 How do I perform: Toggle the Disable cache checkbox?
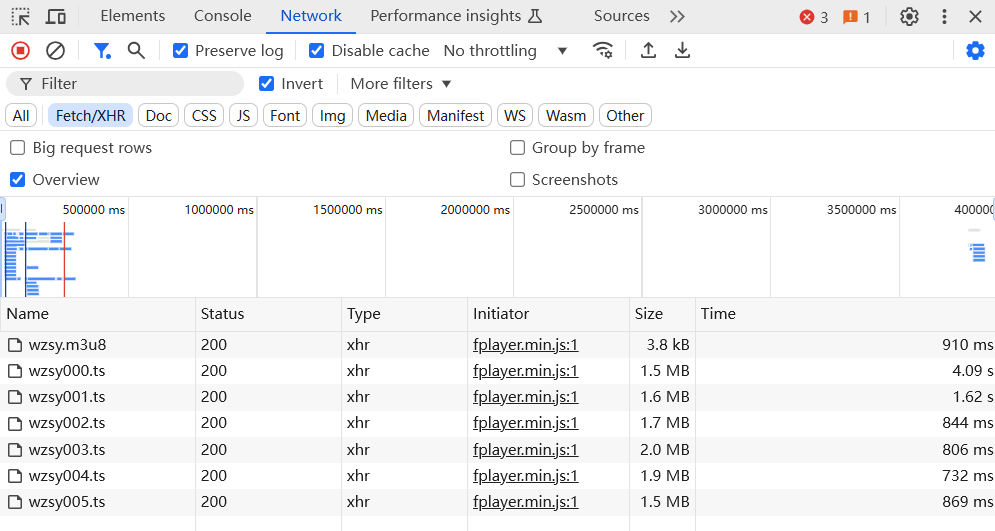click(x=317, y=50)
